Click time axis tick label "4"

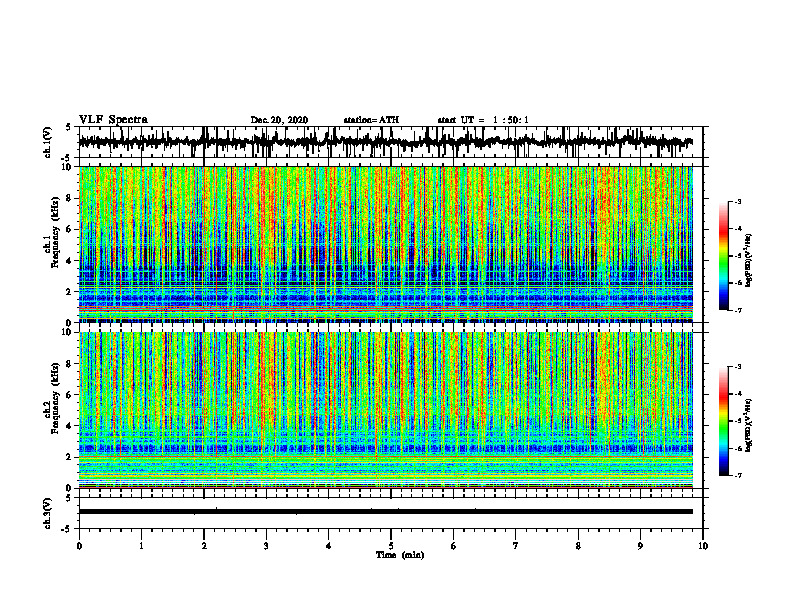[x=329, y=546]
